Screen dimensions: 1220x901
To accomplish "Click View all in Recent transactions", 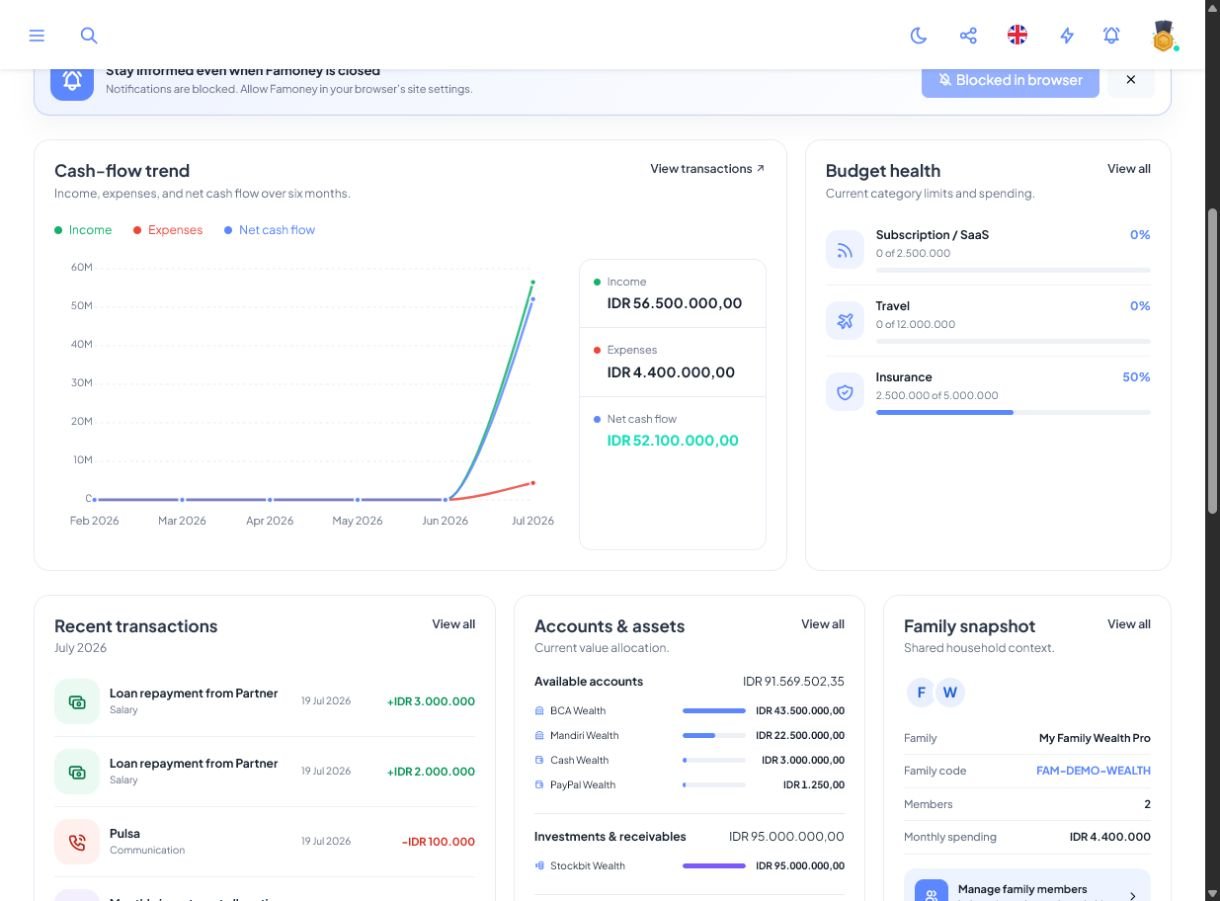I will 453,624.
